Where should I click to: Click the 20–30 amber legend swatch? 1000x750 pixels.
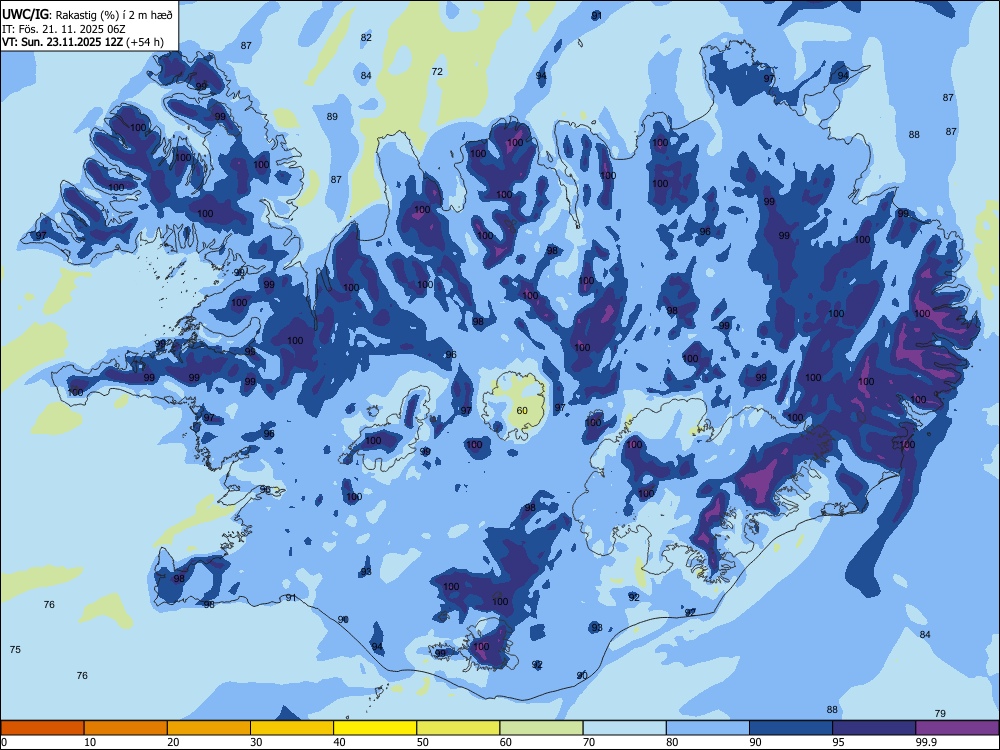(209, 728)
